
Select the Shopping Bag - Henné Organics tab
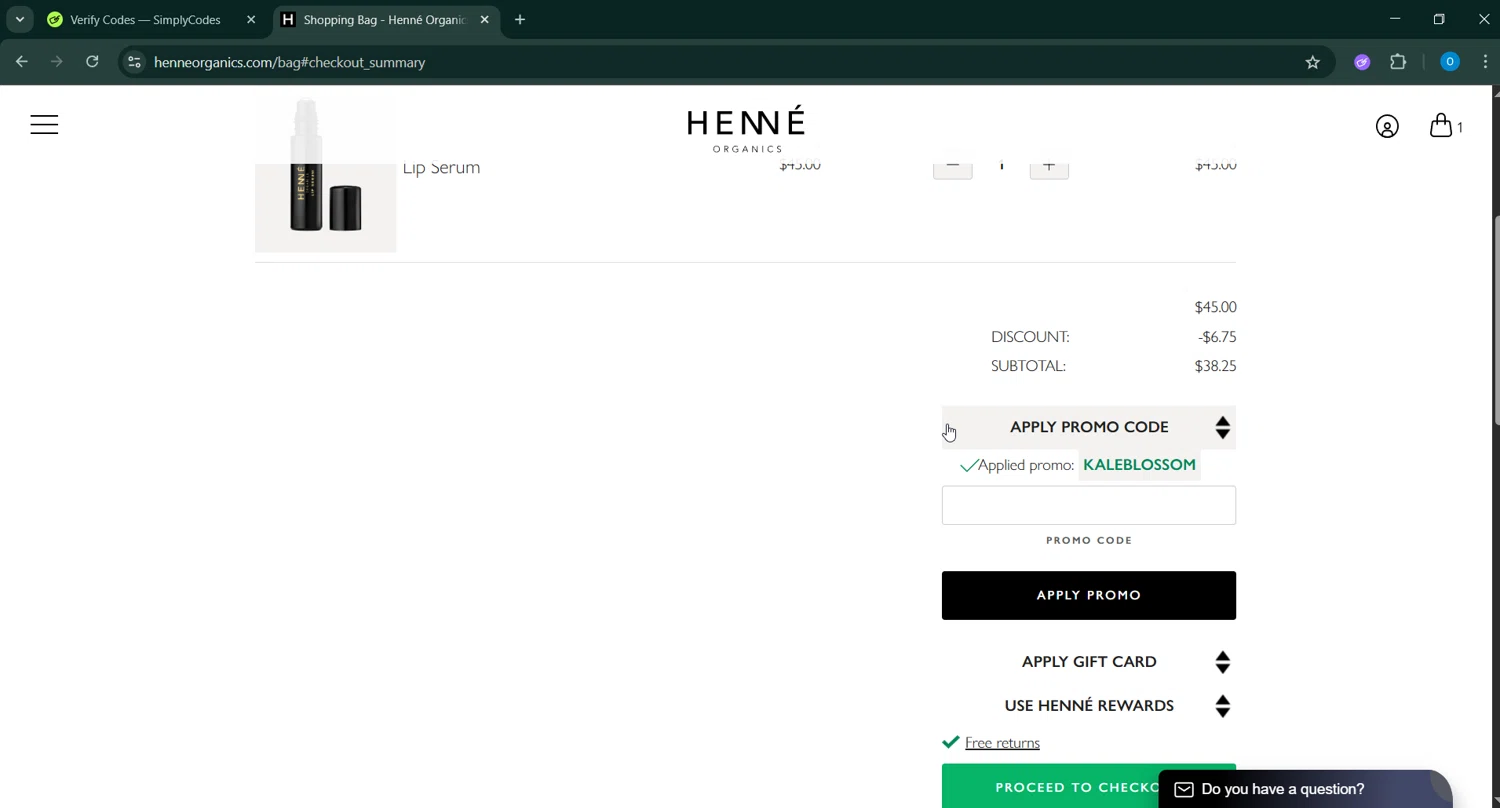pos(385,19)
